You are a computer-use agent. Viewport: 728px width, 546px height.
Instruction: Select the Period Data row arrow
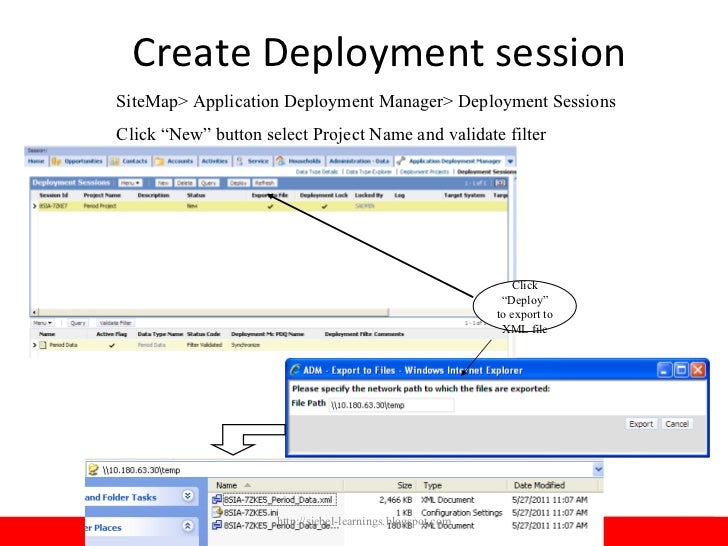tap(34, 345)
